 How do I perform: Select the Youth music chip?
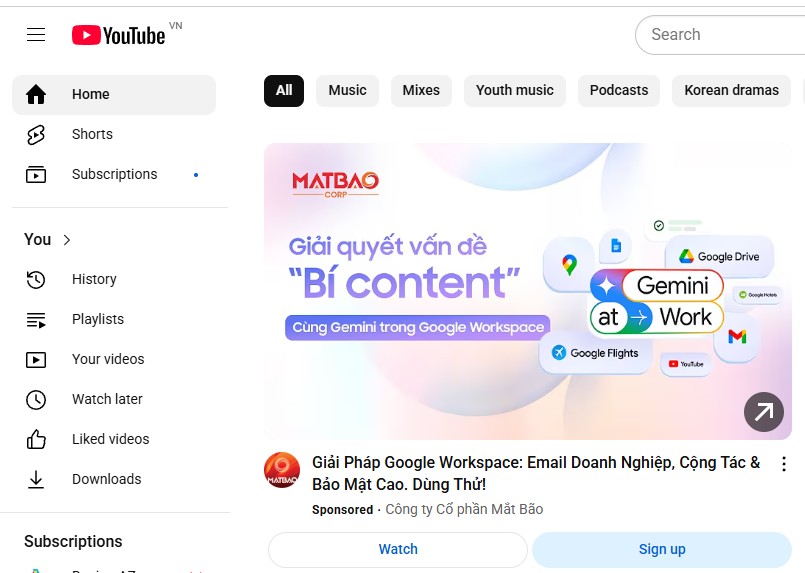point(514,91)
